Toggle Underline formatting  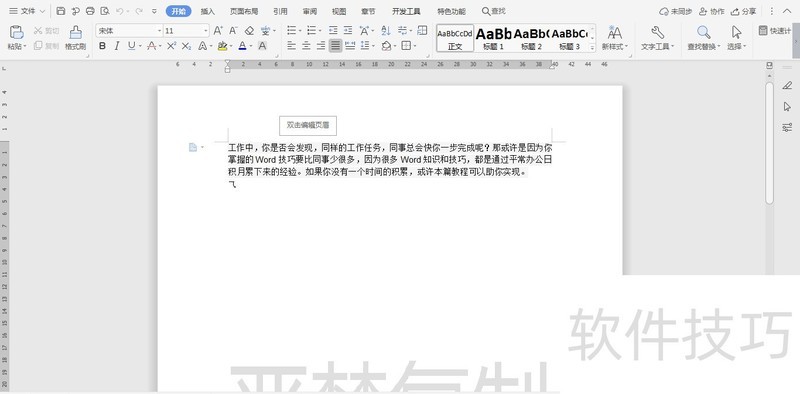pos(132,46)
